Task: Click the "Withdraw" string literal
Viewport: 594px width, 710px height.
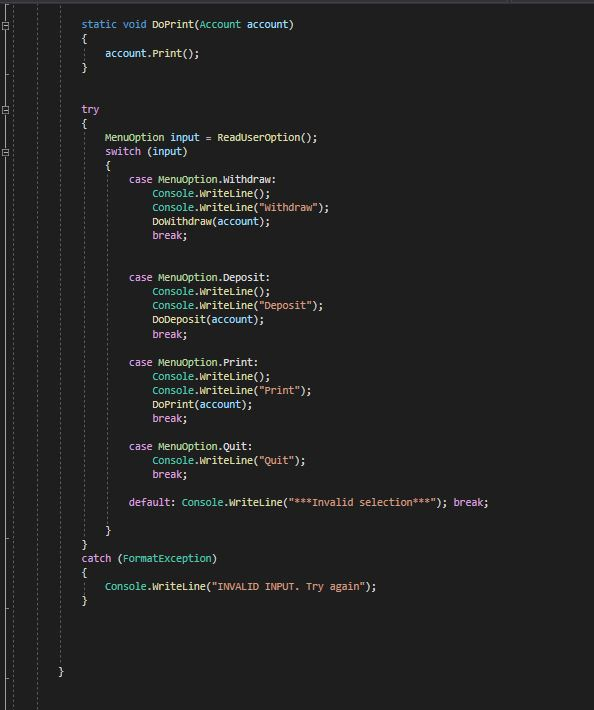Action: click(288, 207)
